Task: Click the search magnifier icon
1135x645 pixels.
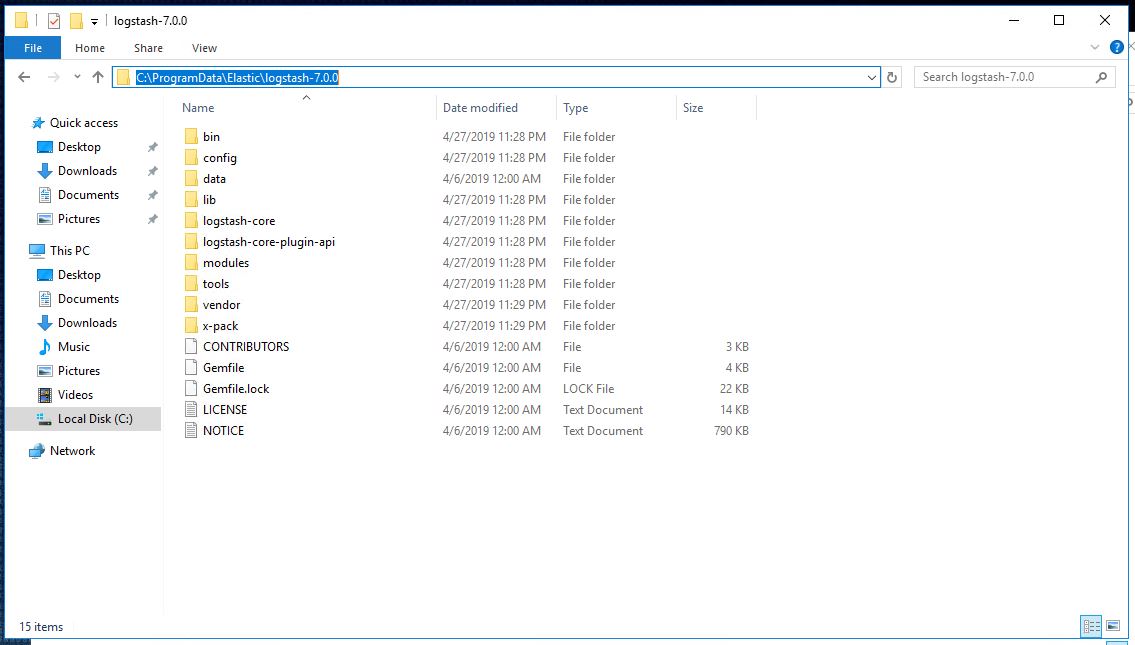Action: (1101, 77)
